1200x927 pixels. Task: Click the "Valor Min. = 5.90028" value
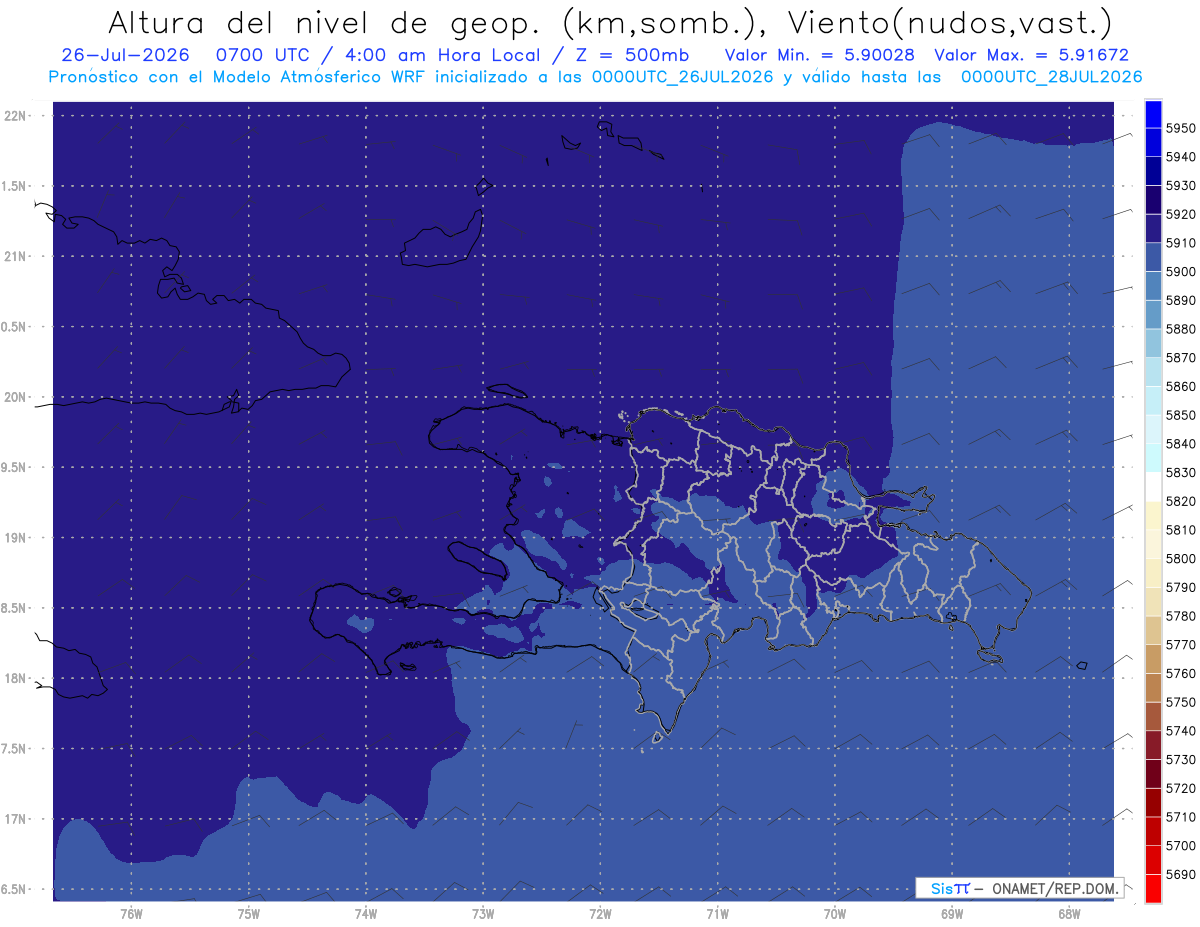[820, 55]
